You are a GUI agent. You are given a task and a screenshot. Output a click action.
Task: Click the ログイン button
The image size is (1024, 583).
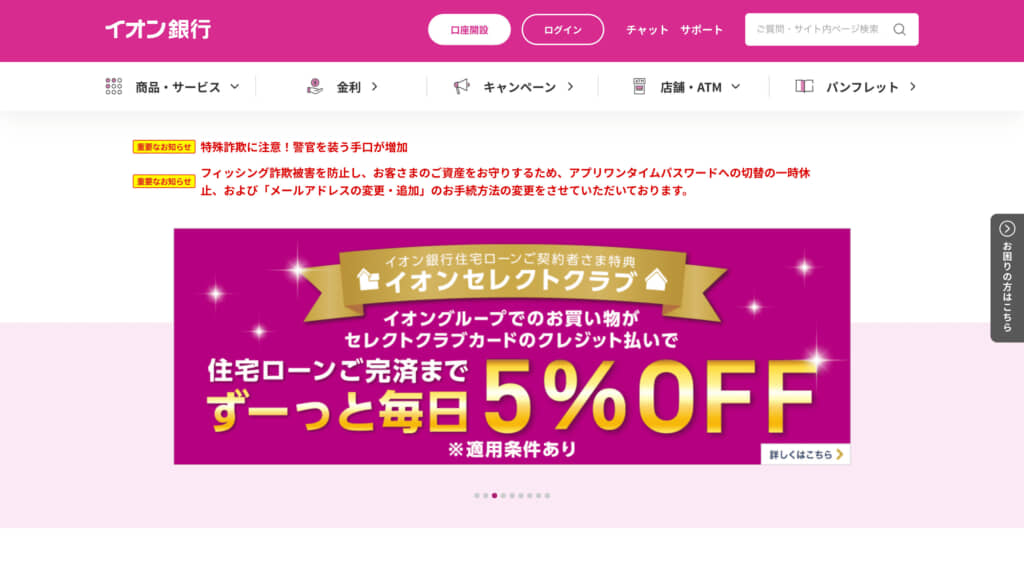pyautogui.click(x=562, y=29)
